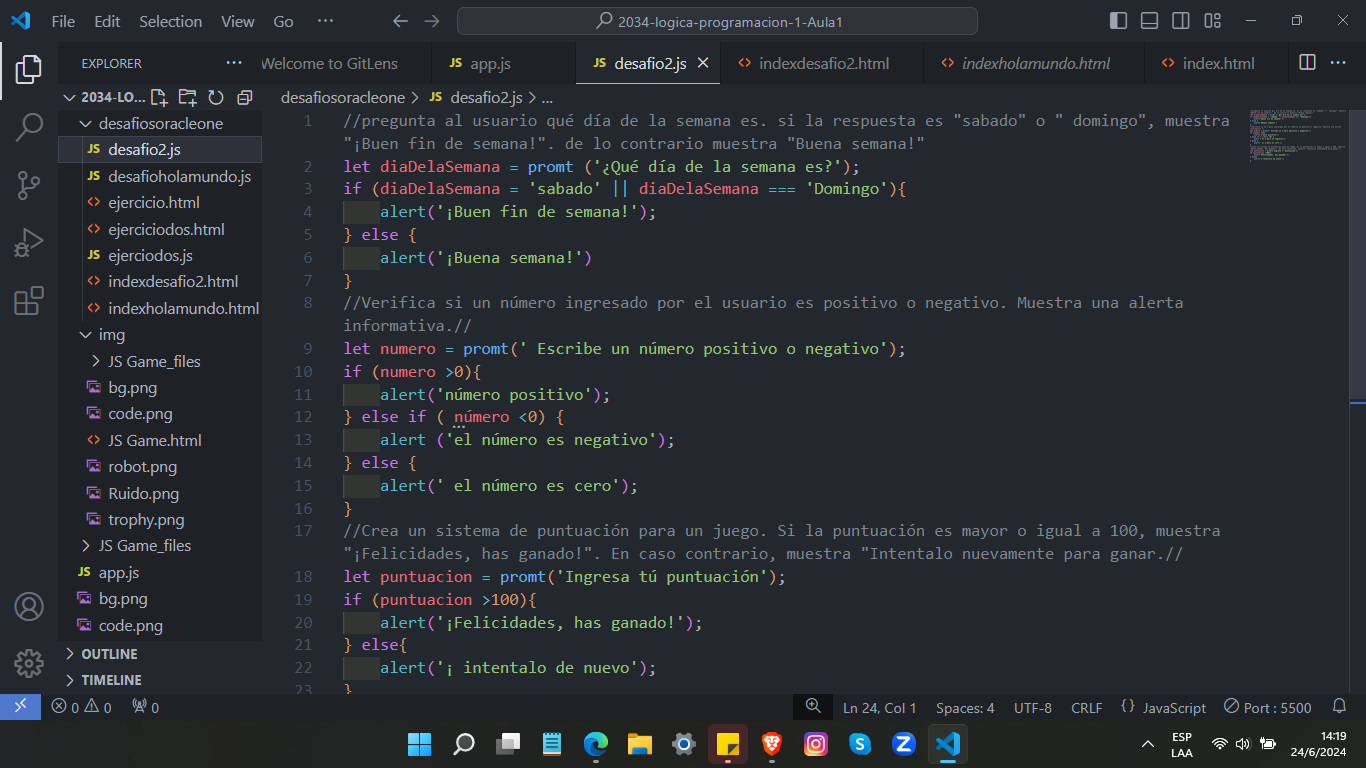The image size is (1366, 768).
Task: Open the Source Control view
Action: click(29, 185)
